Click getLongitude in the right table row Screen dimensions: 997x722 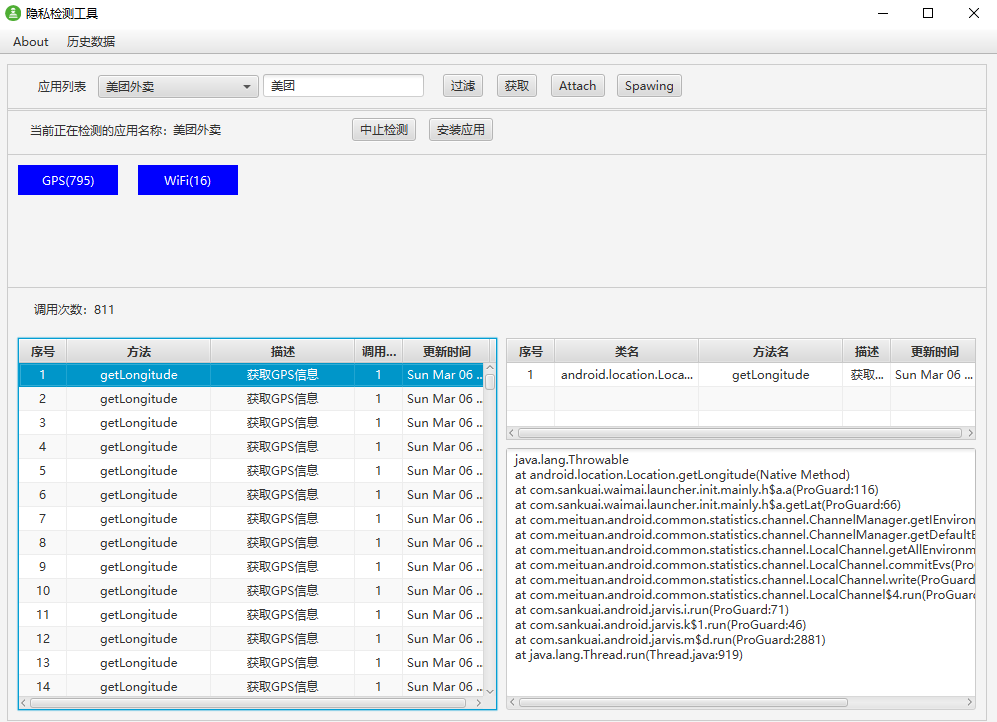771,375
